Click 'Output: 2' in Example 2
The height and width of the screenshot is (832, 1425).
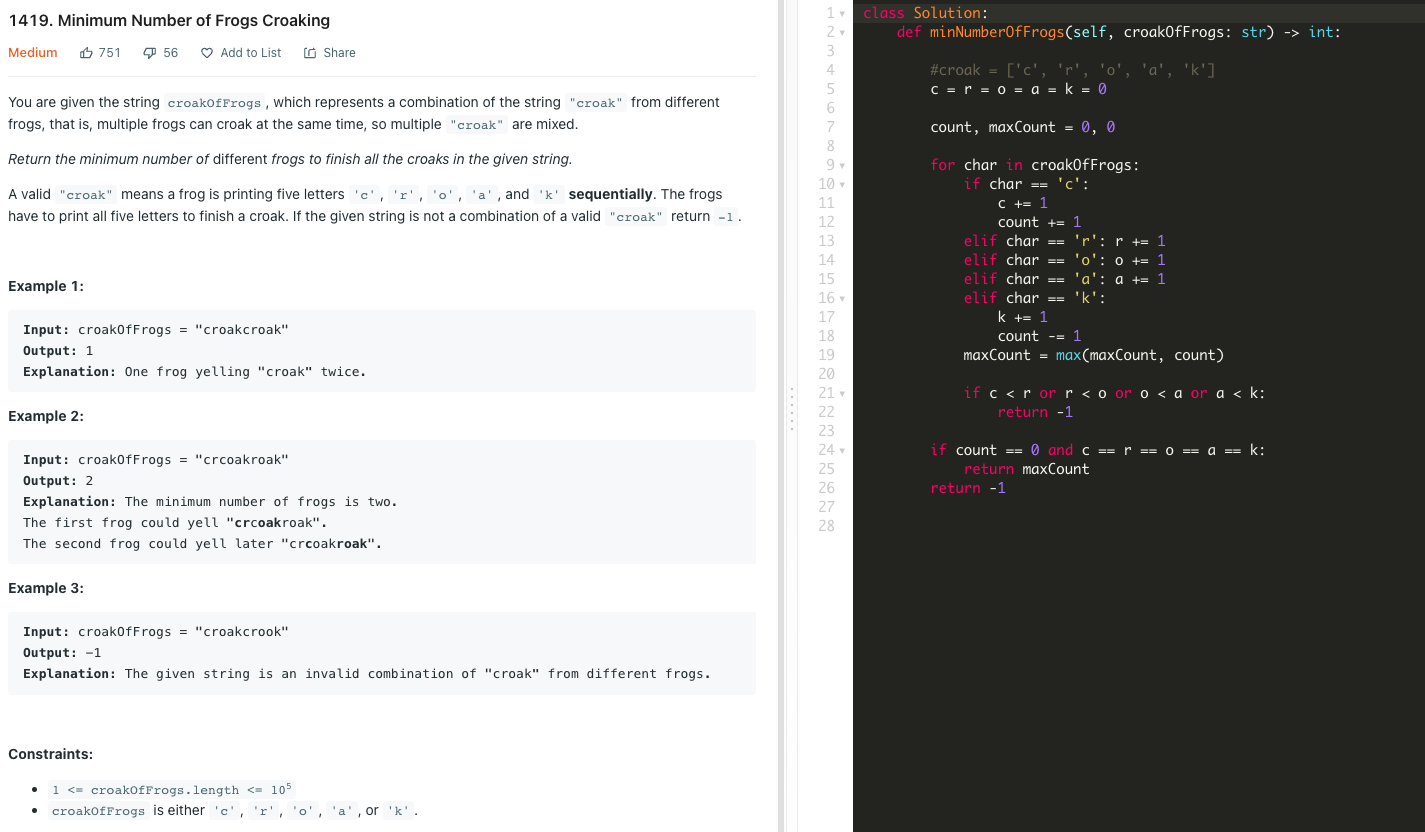(x=58, y=481)
